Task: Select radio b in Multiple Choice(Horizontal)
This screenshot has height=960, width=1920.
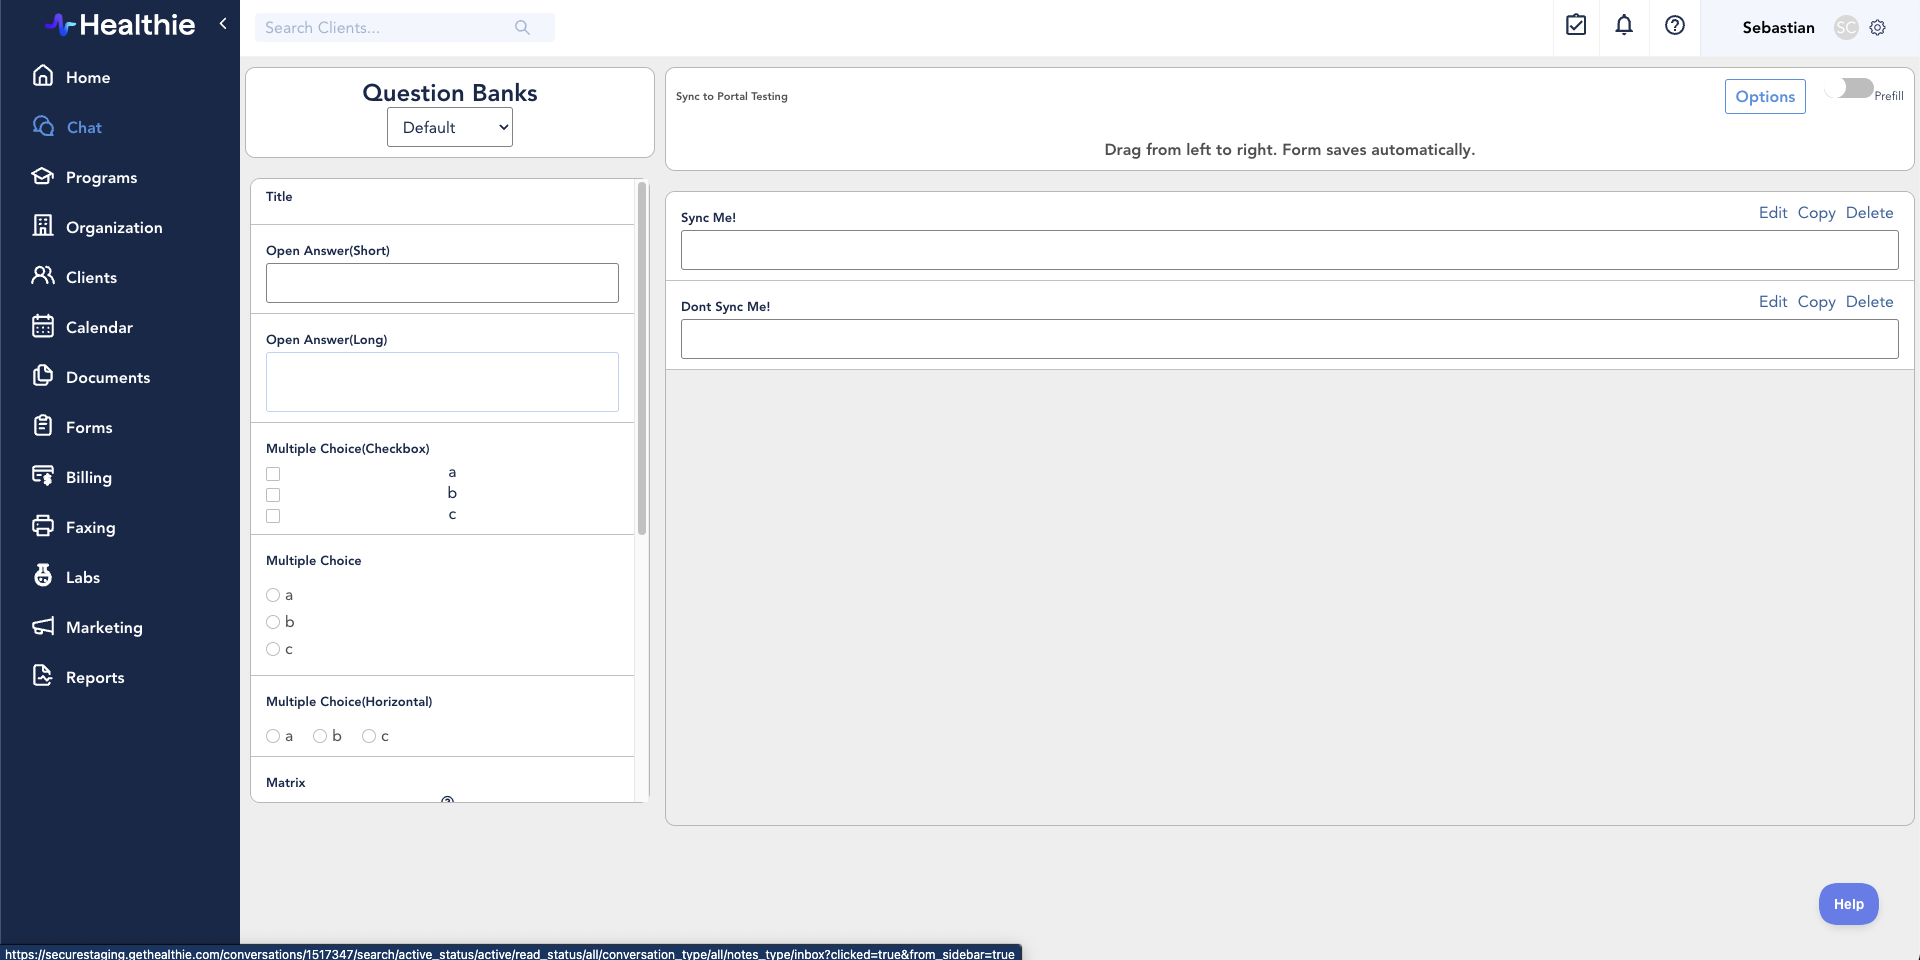Action: click(320, 736)
